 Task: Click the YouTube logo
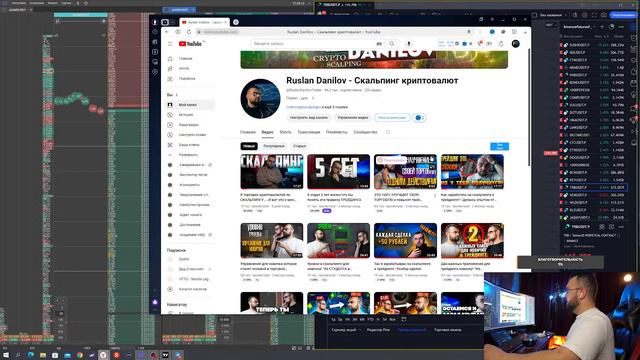coord(190,44)
